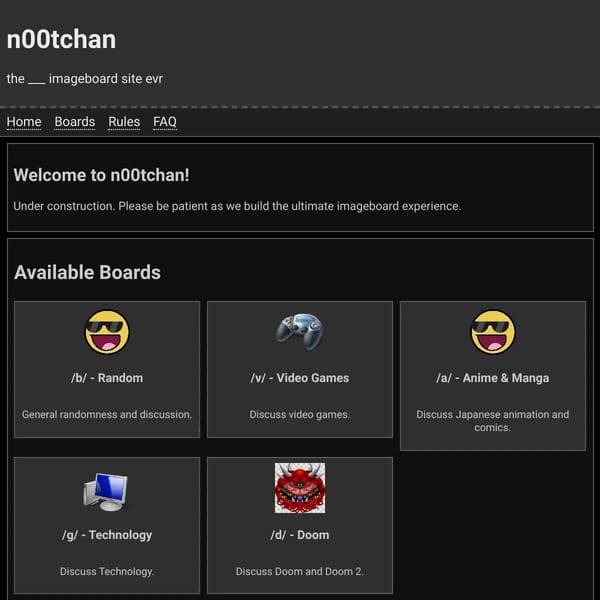Screen dimensions: 600x600
Task: Go to the Home nav link
Action: pos(24,122)
